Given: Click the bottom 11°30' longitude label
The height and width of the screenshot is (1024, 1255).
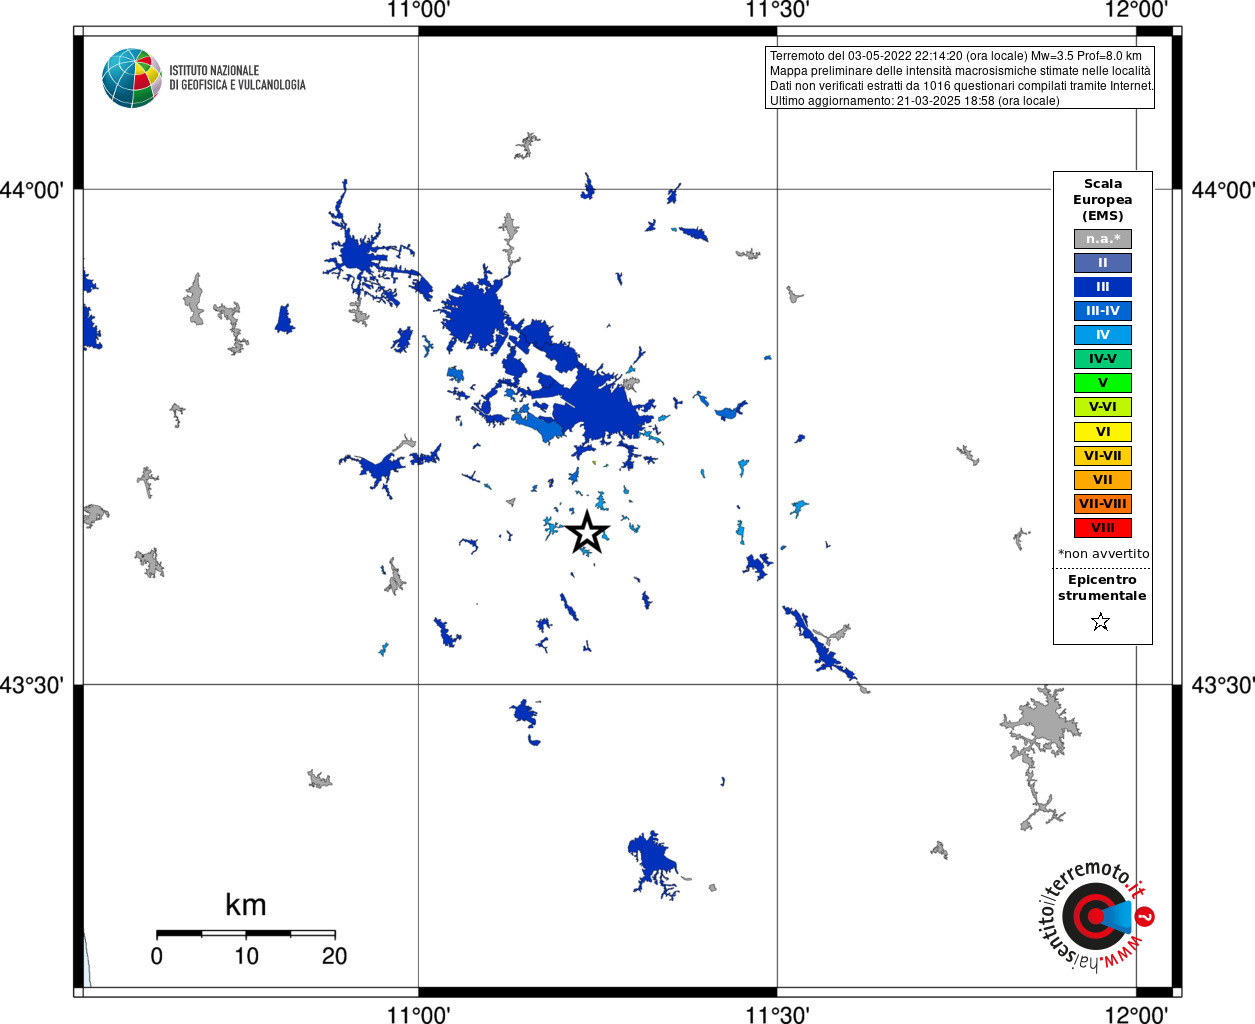Looking at the screenshot, I should click(777, 1015).
